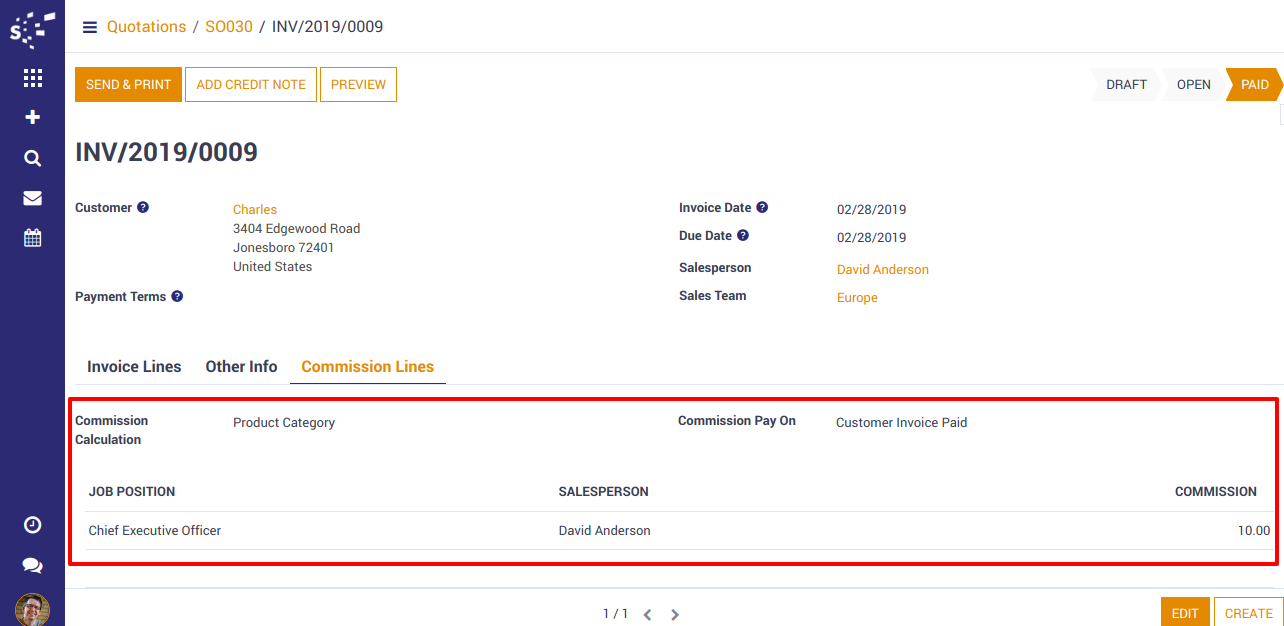Open the apps grid menu in sidebar
Image resolution: width=1284 pixels, height=626 pixels.
point(32,78)
